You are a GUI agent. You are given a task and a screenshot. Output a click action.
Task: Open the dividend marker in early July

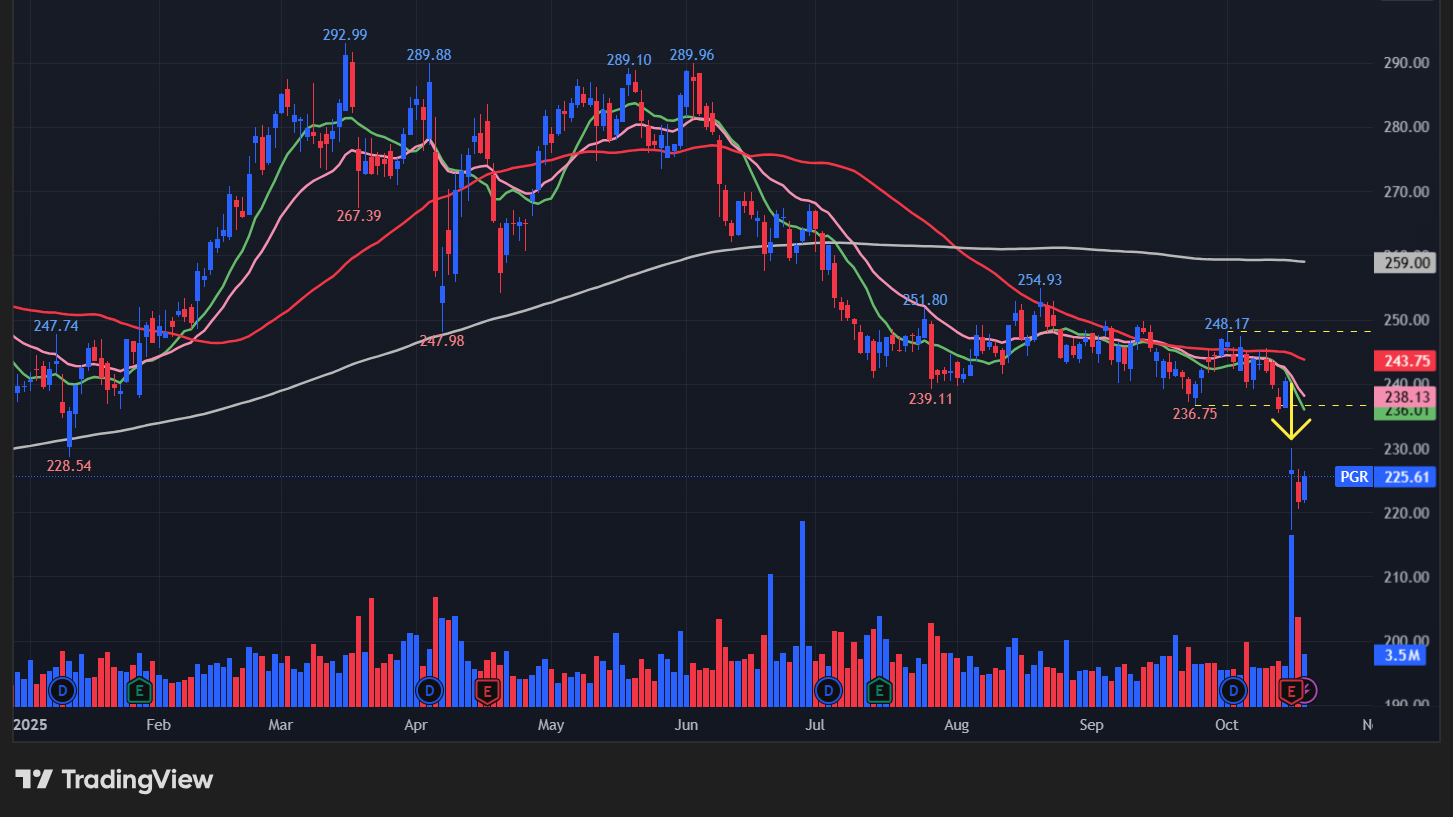pyautogui.click(x=828, y=690)
